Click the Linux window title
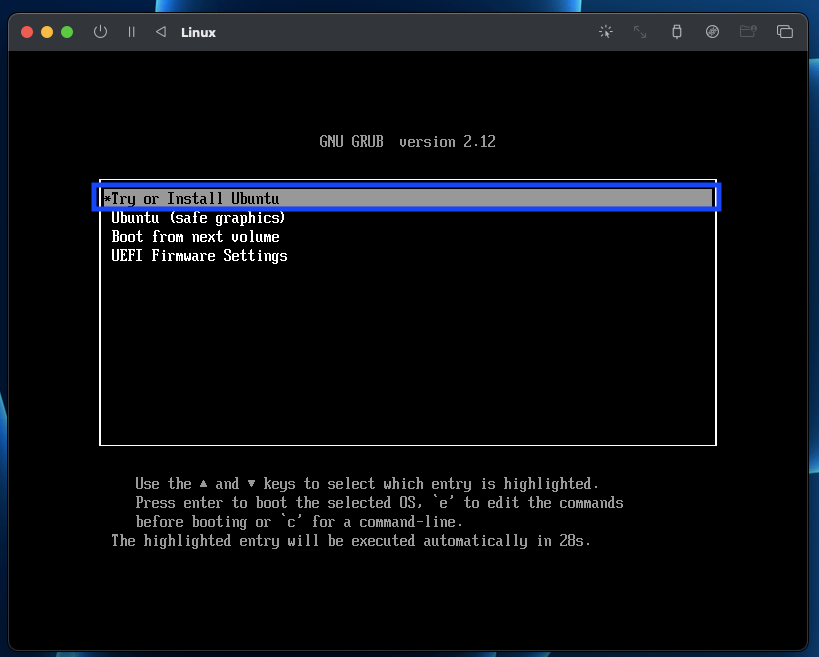Image resolution: width=819 pixels, height=657 pixels. pyautogui.click(x=198, y=32)
